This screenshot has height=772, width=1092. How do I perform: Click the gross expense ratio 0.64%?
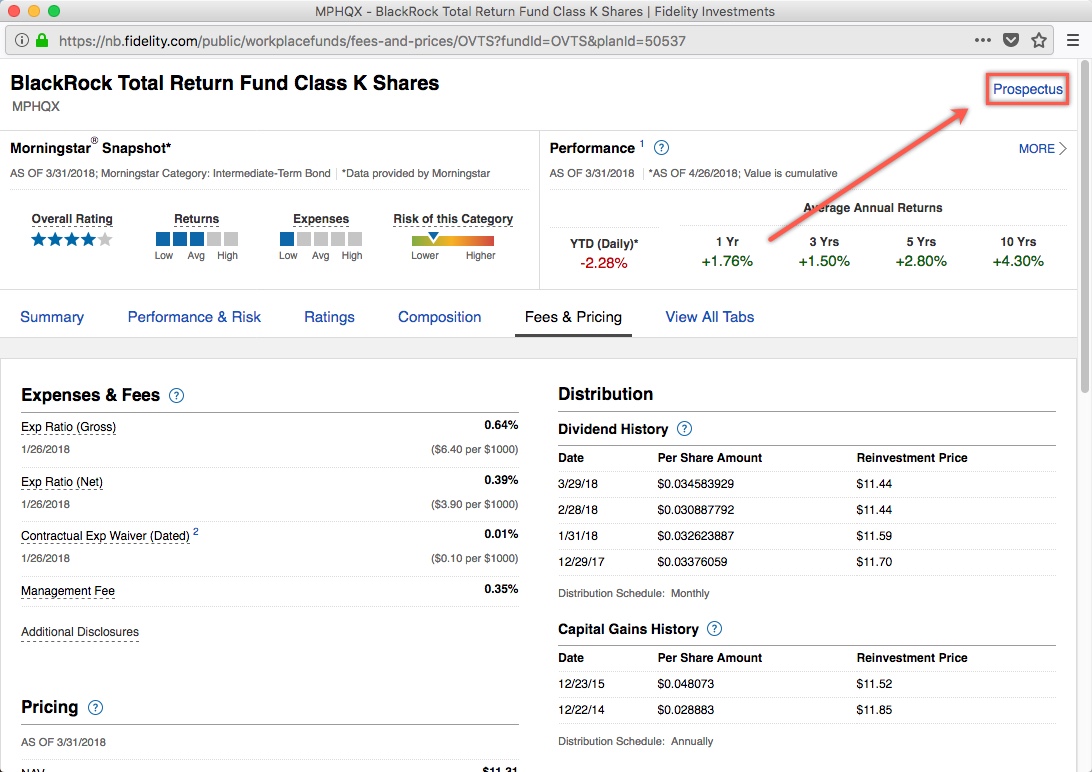click(501, 425)
